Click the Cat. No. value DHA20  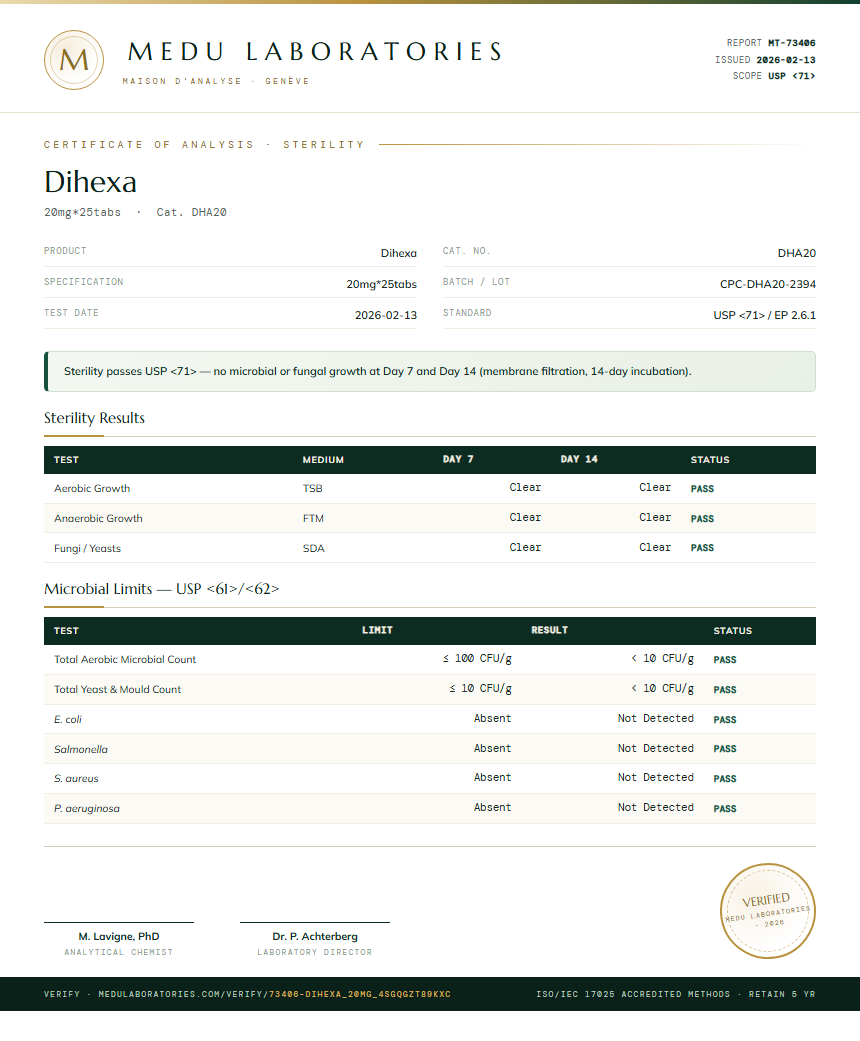tap(796, 253)
